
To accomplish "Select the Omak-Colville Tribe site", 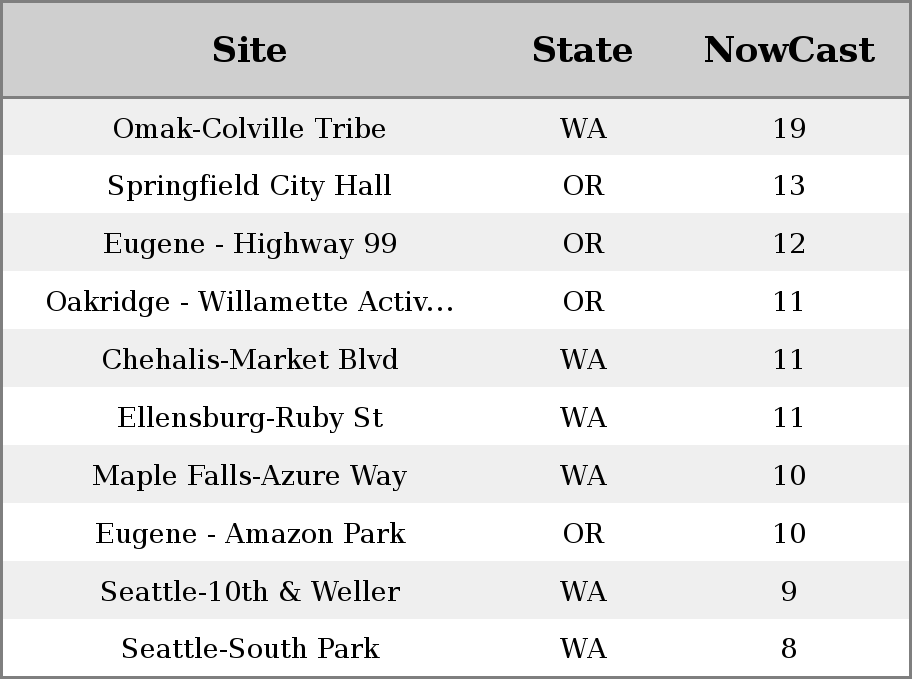I will pyautogui.click(x=249, y=128).
